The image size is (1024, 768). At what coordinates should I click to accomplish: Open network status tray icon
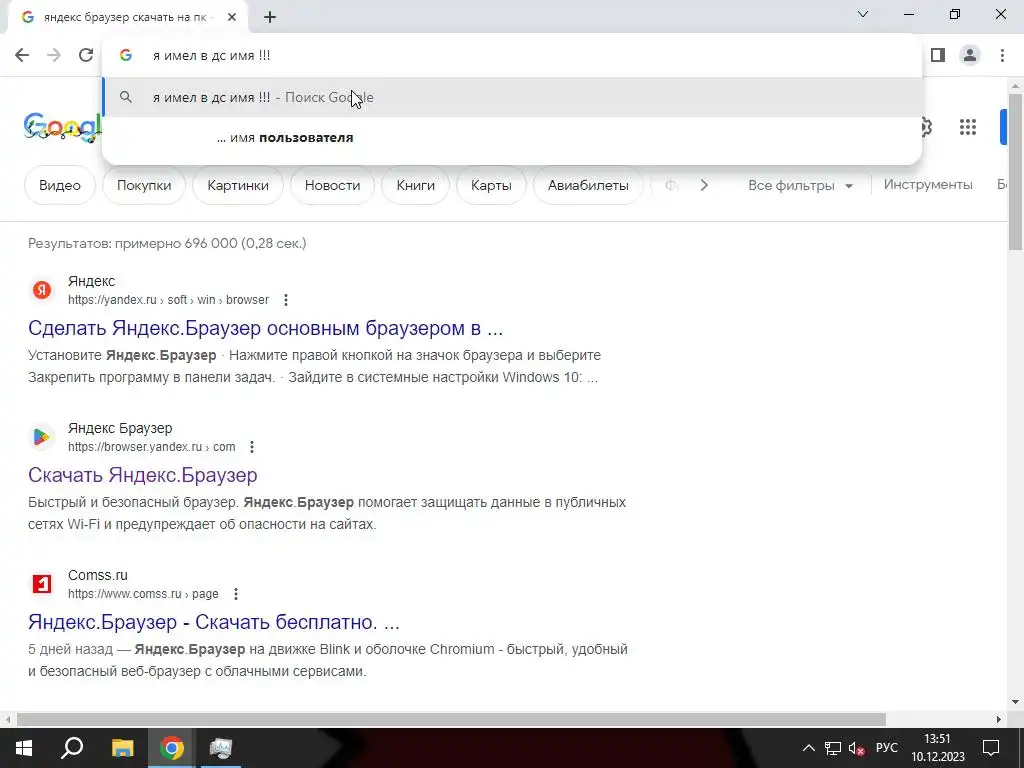pos(833,748)
